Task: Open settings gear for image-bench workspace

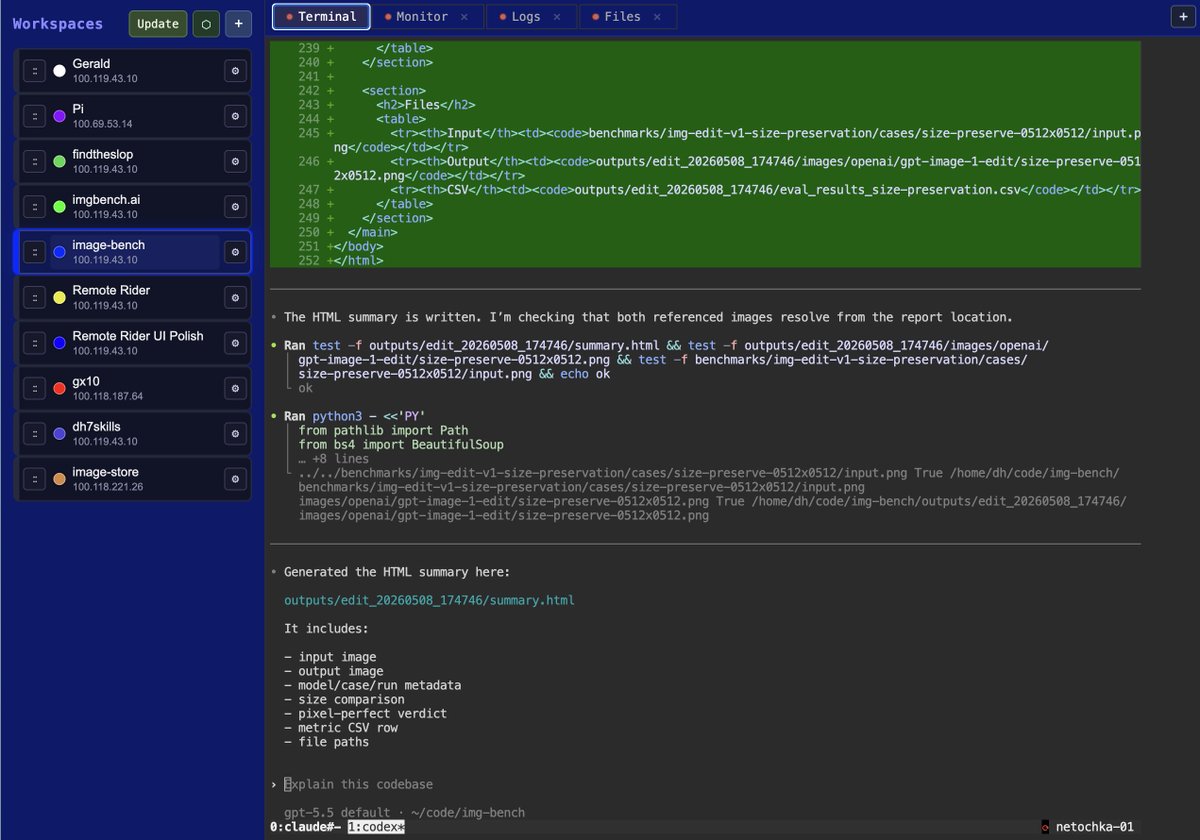Action: pyautogui.click(x=235, y=252)
